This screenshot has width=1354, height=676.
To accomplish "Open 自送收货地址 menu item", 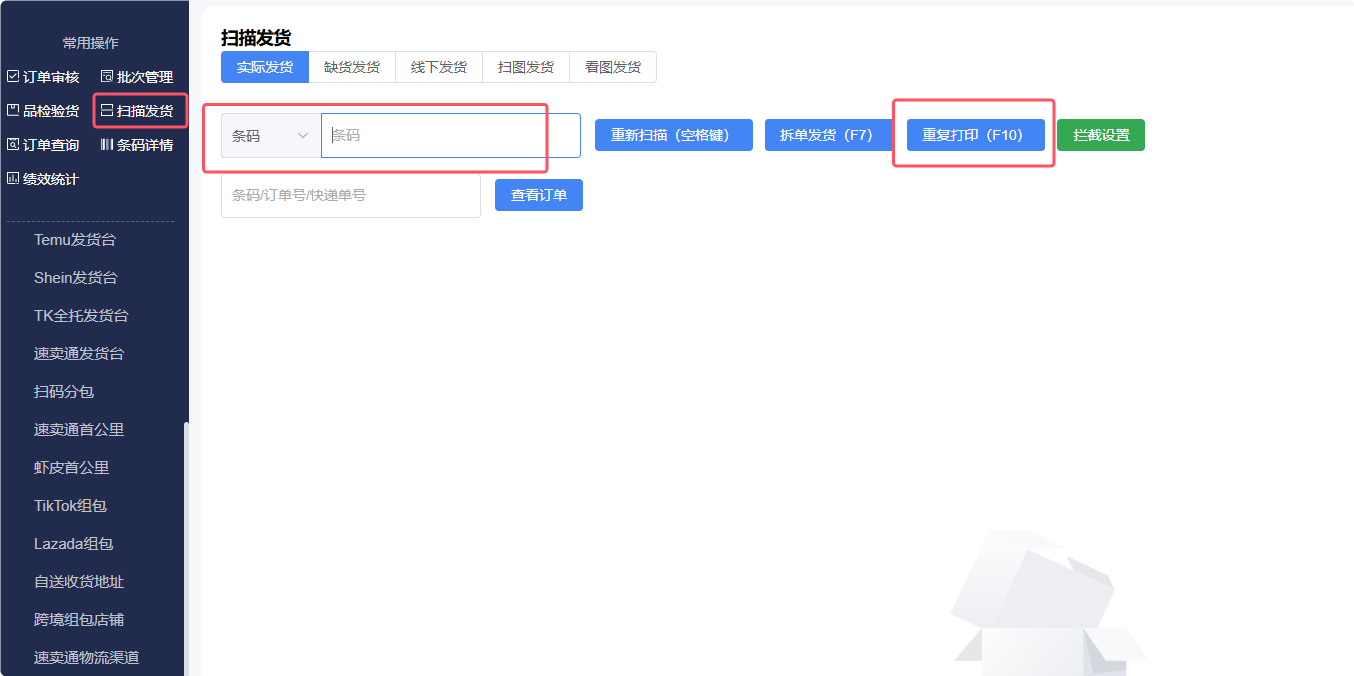I will pyautogui.click(x=79, y=581).
